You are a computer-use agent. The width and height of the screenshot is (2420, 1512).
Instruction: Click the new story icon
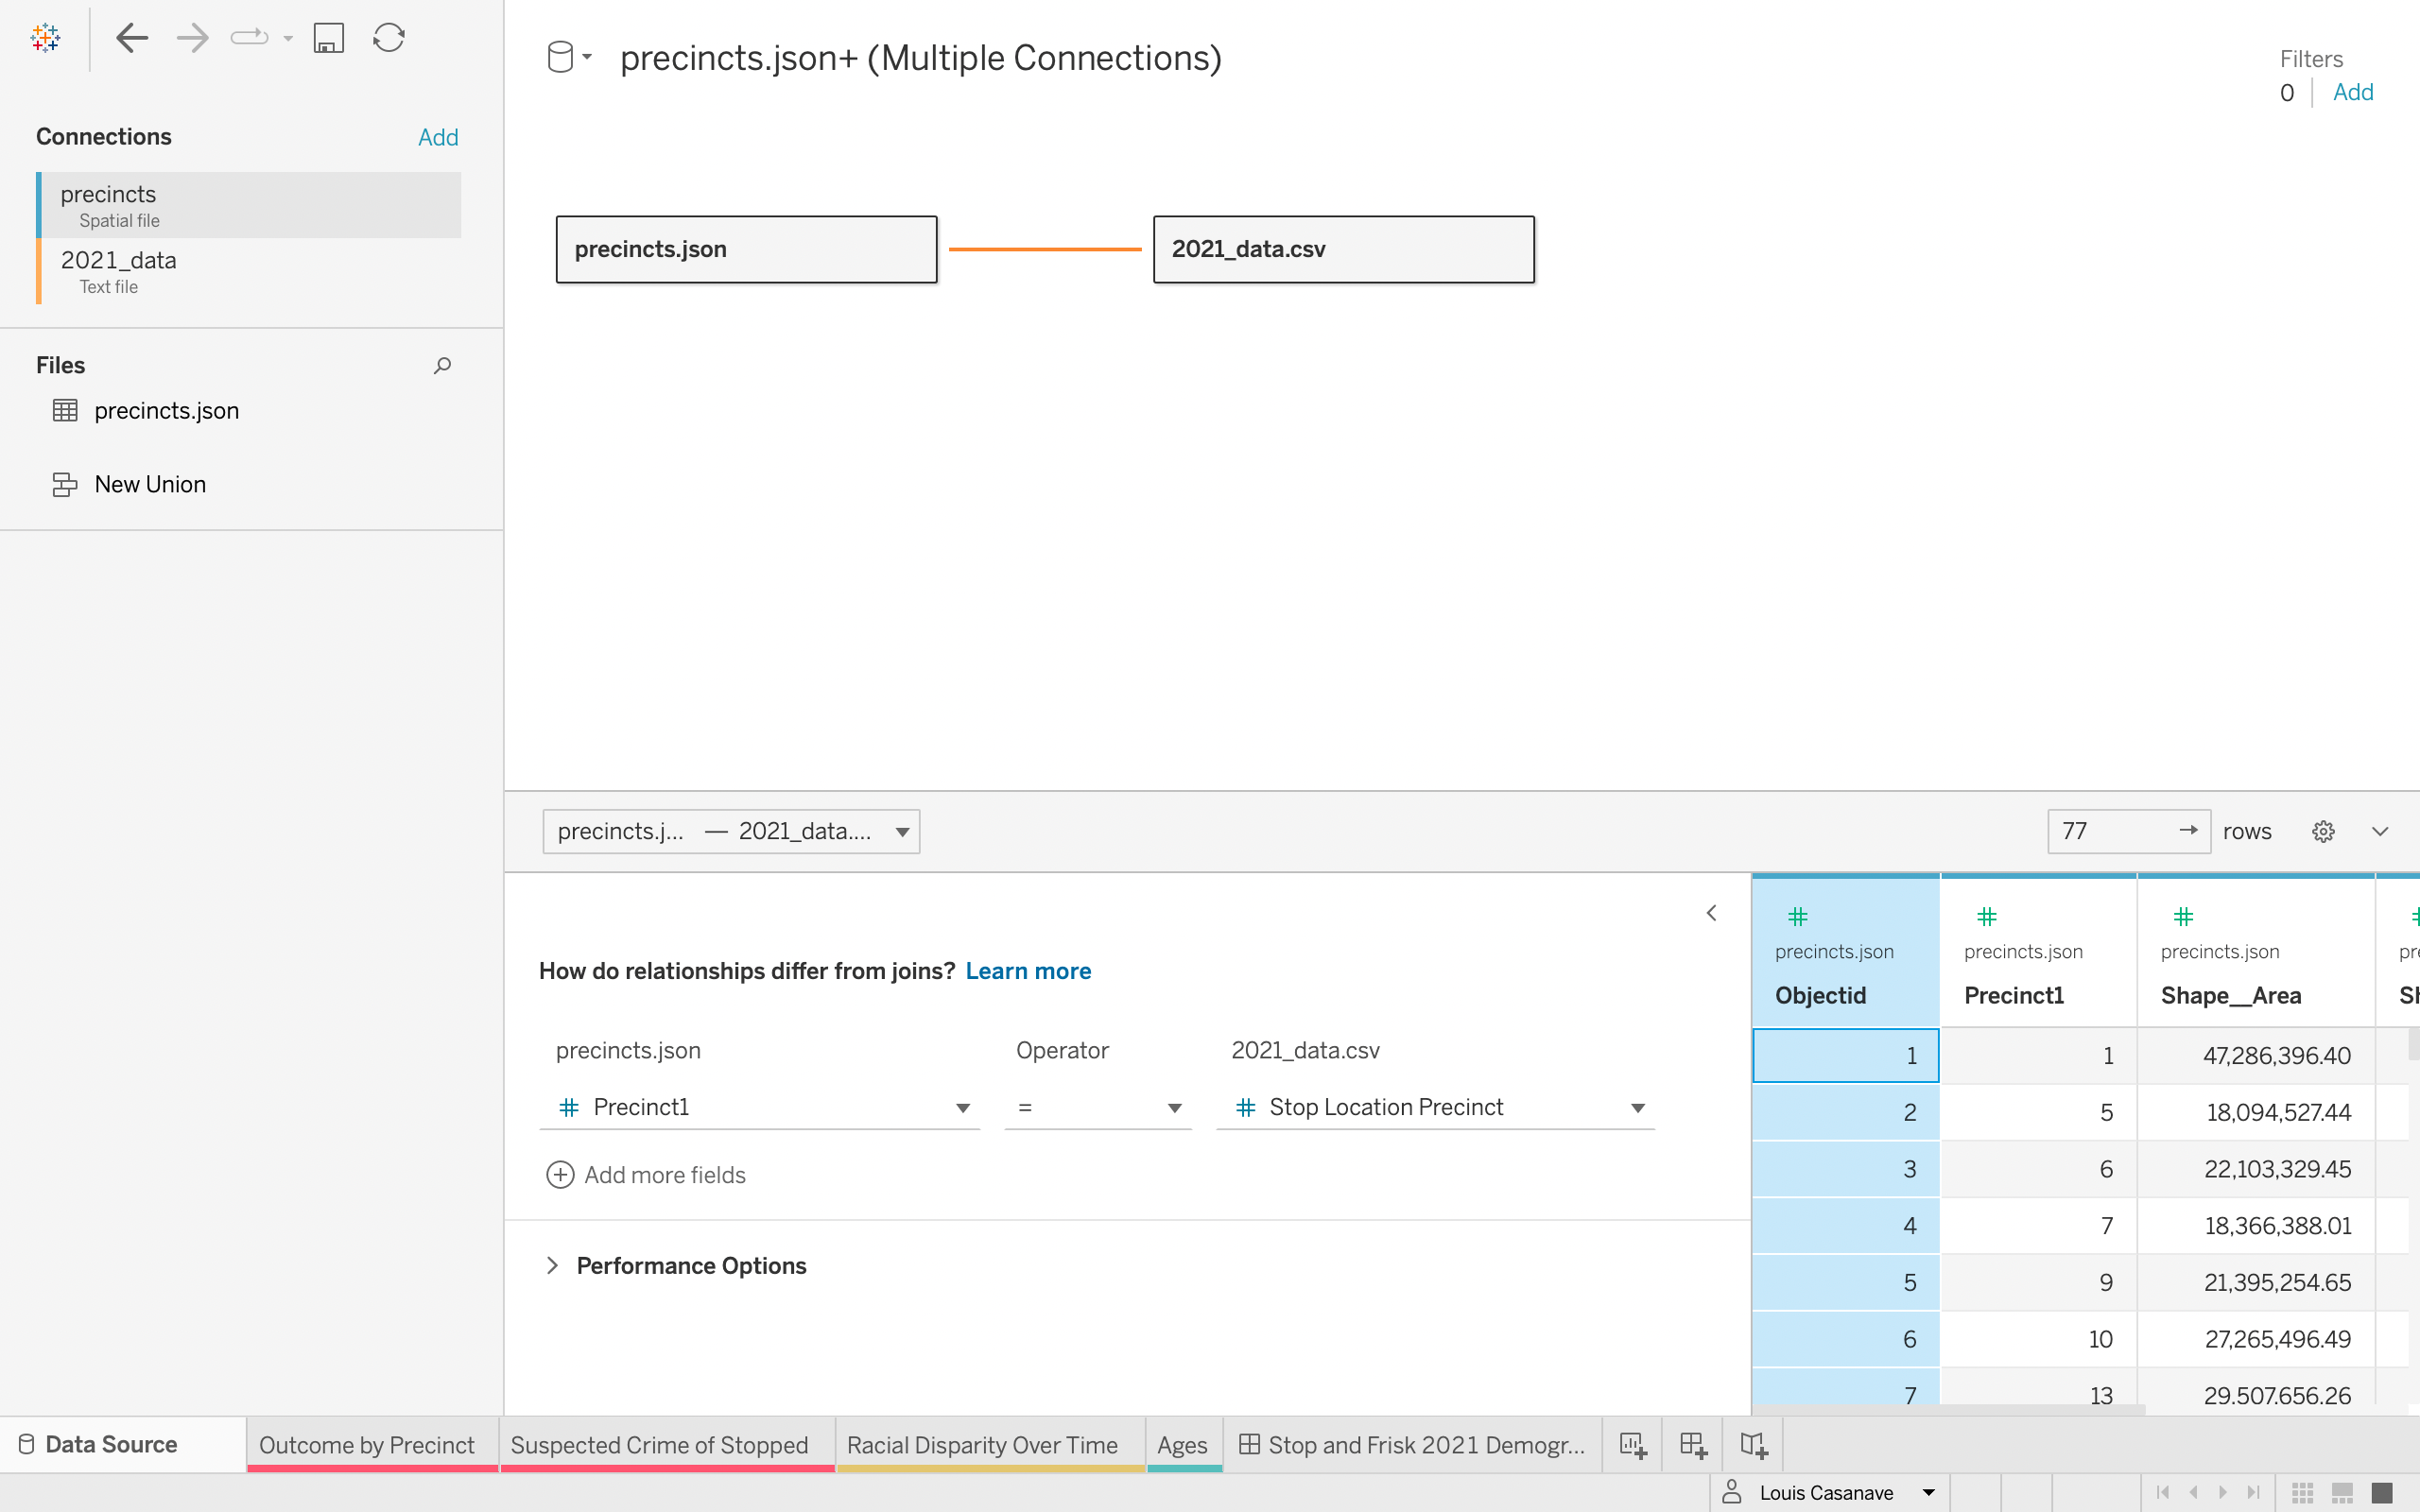(1753, 1444)
